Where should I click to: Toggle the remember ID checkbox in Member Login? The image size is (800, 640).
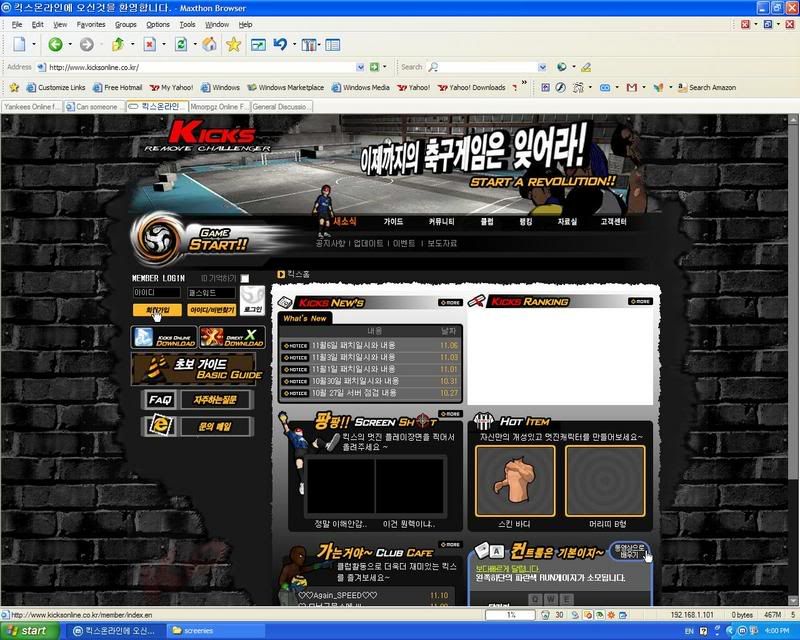(245, 278)
